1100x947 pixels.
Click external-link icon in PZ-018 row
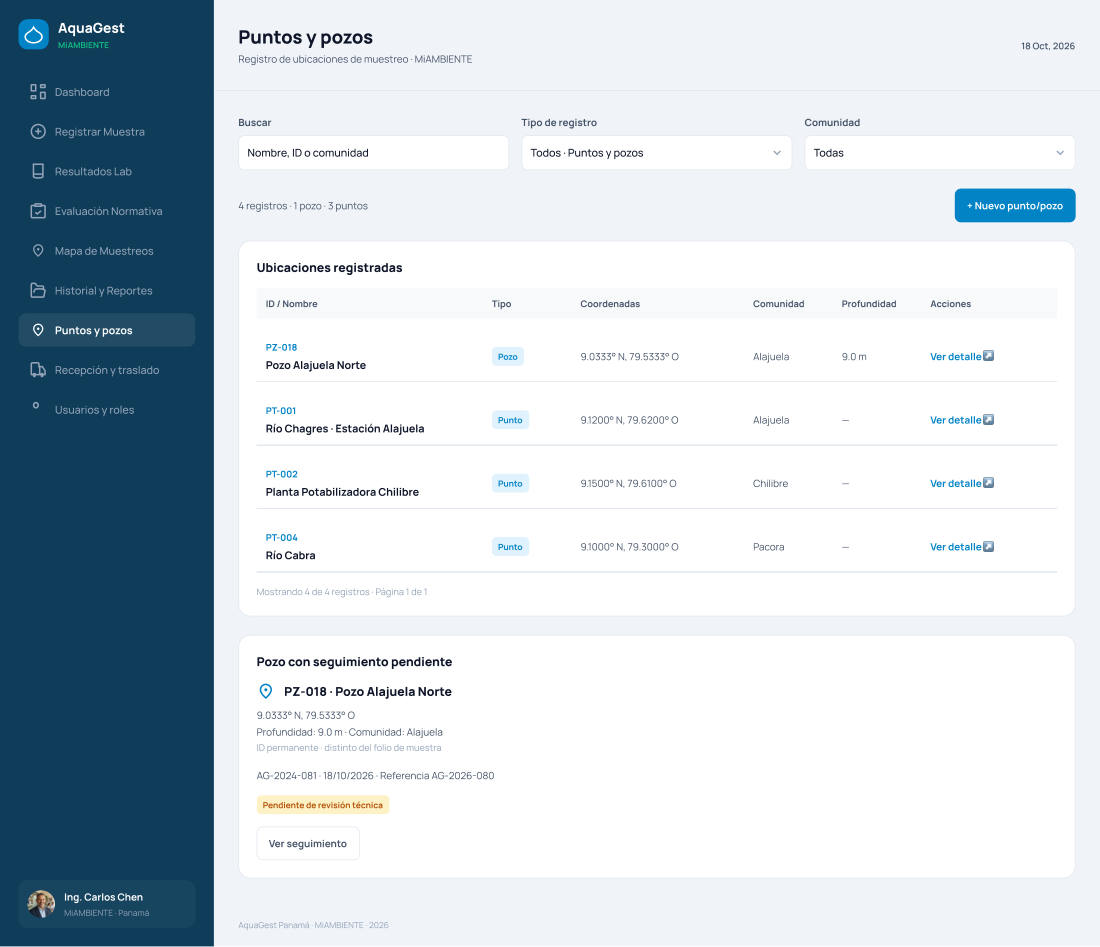point(988,356)
